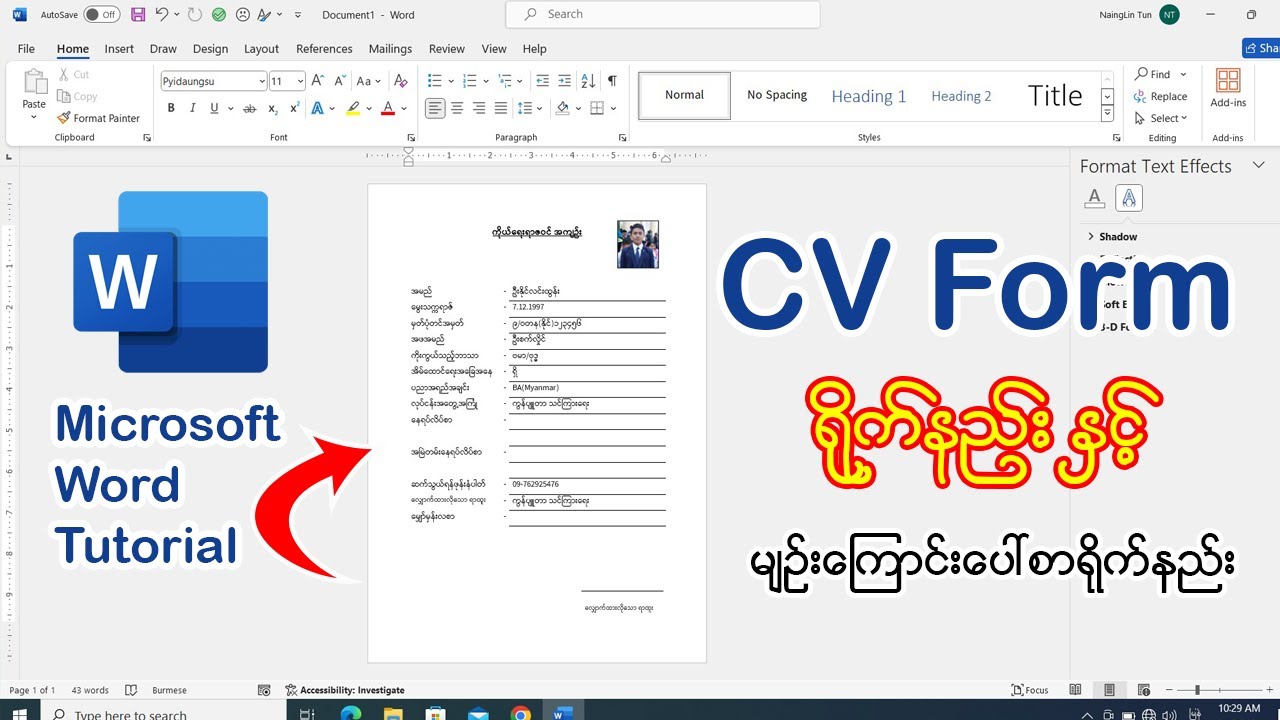The image size is (1280, 720).
Task: Toggle strikethrough formatting
Action: 248,108
